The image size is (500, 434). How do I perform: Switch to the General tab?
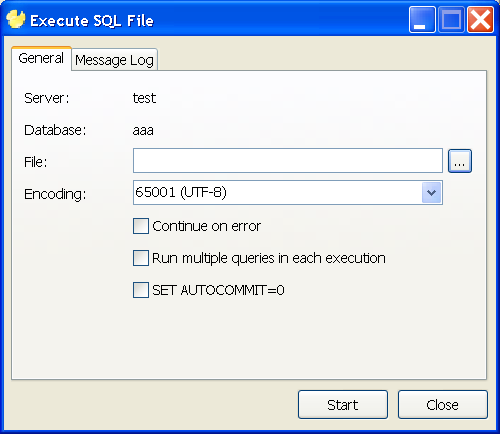tap(41, 58)
